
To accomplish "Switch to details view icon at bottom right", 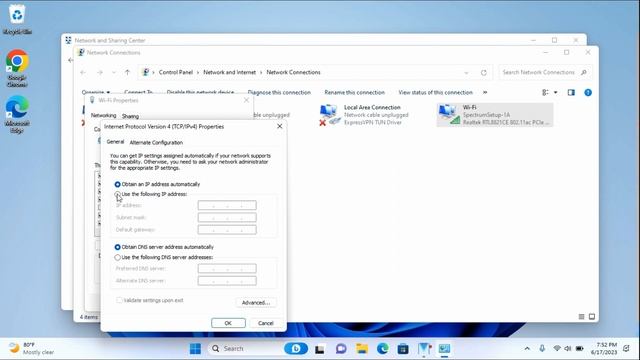I will click(581, 317).
